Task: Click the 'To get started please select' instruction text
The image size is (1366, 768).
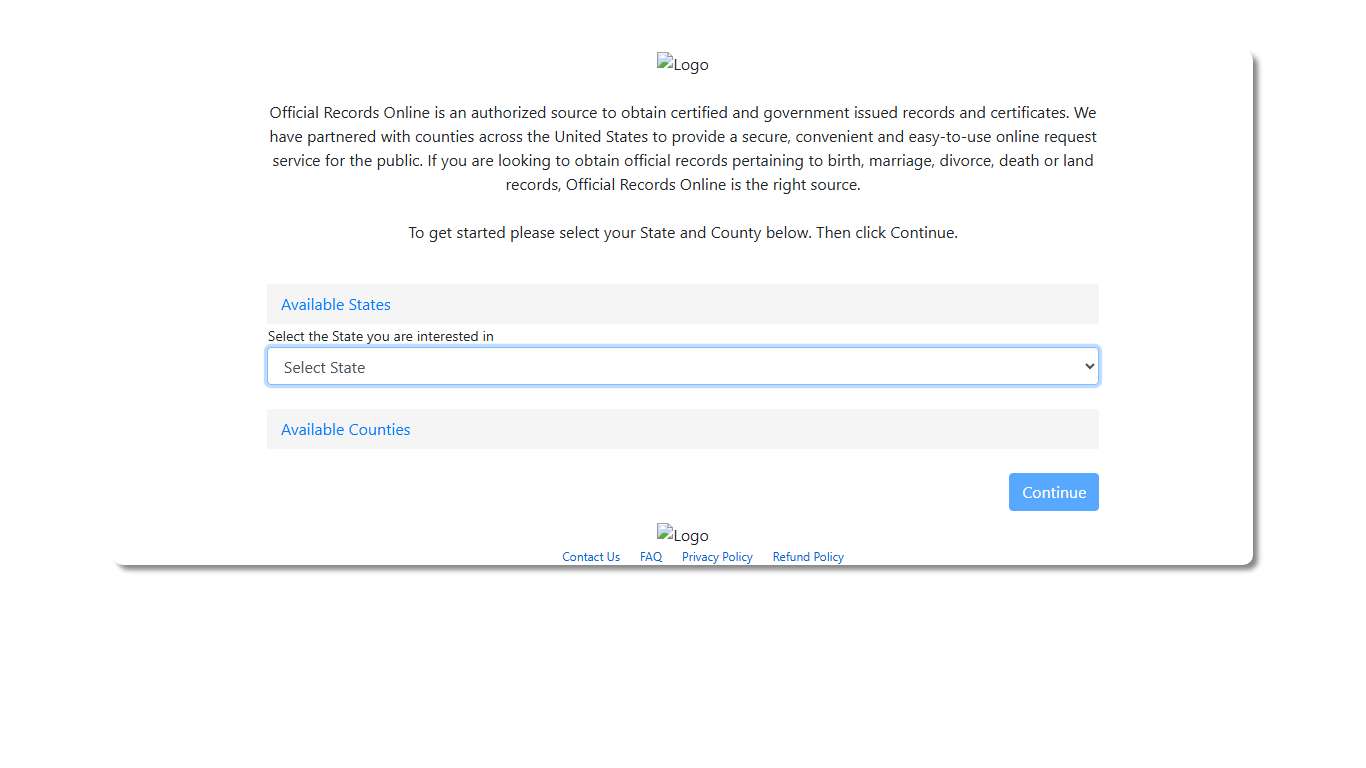Action: pos(682,232)
